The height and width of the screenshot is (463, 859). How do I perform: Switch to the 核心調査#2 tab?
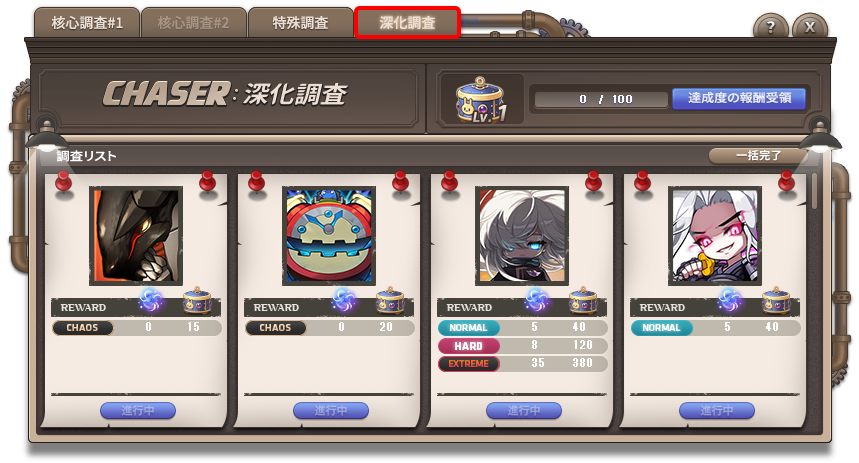coord(193,23)
